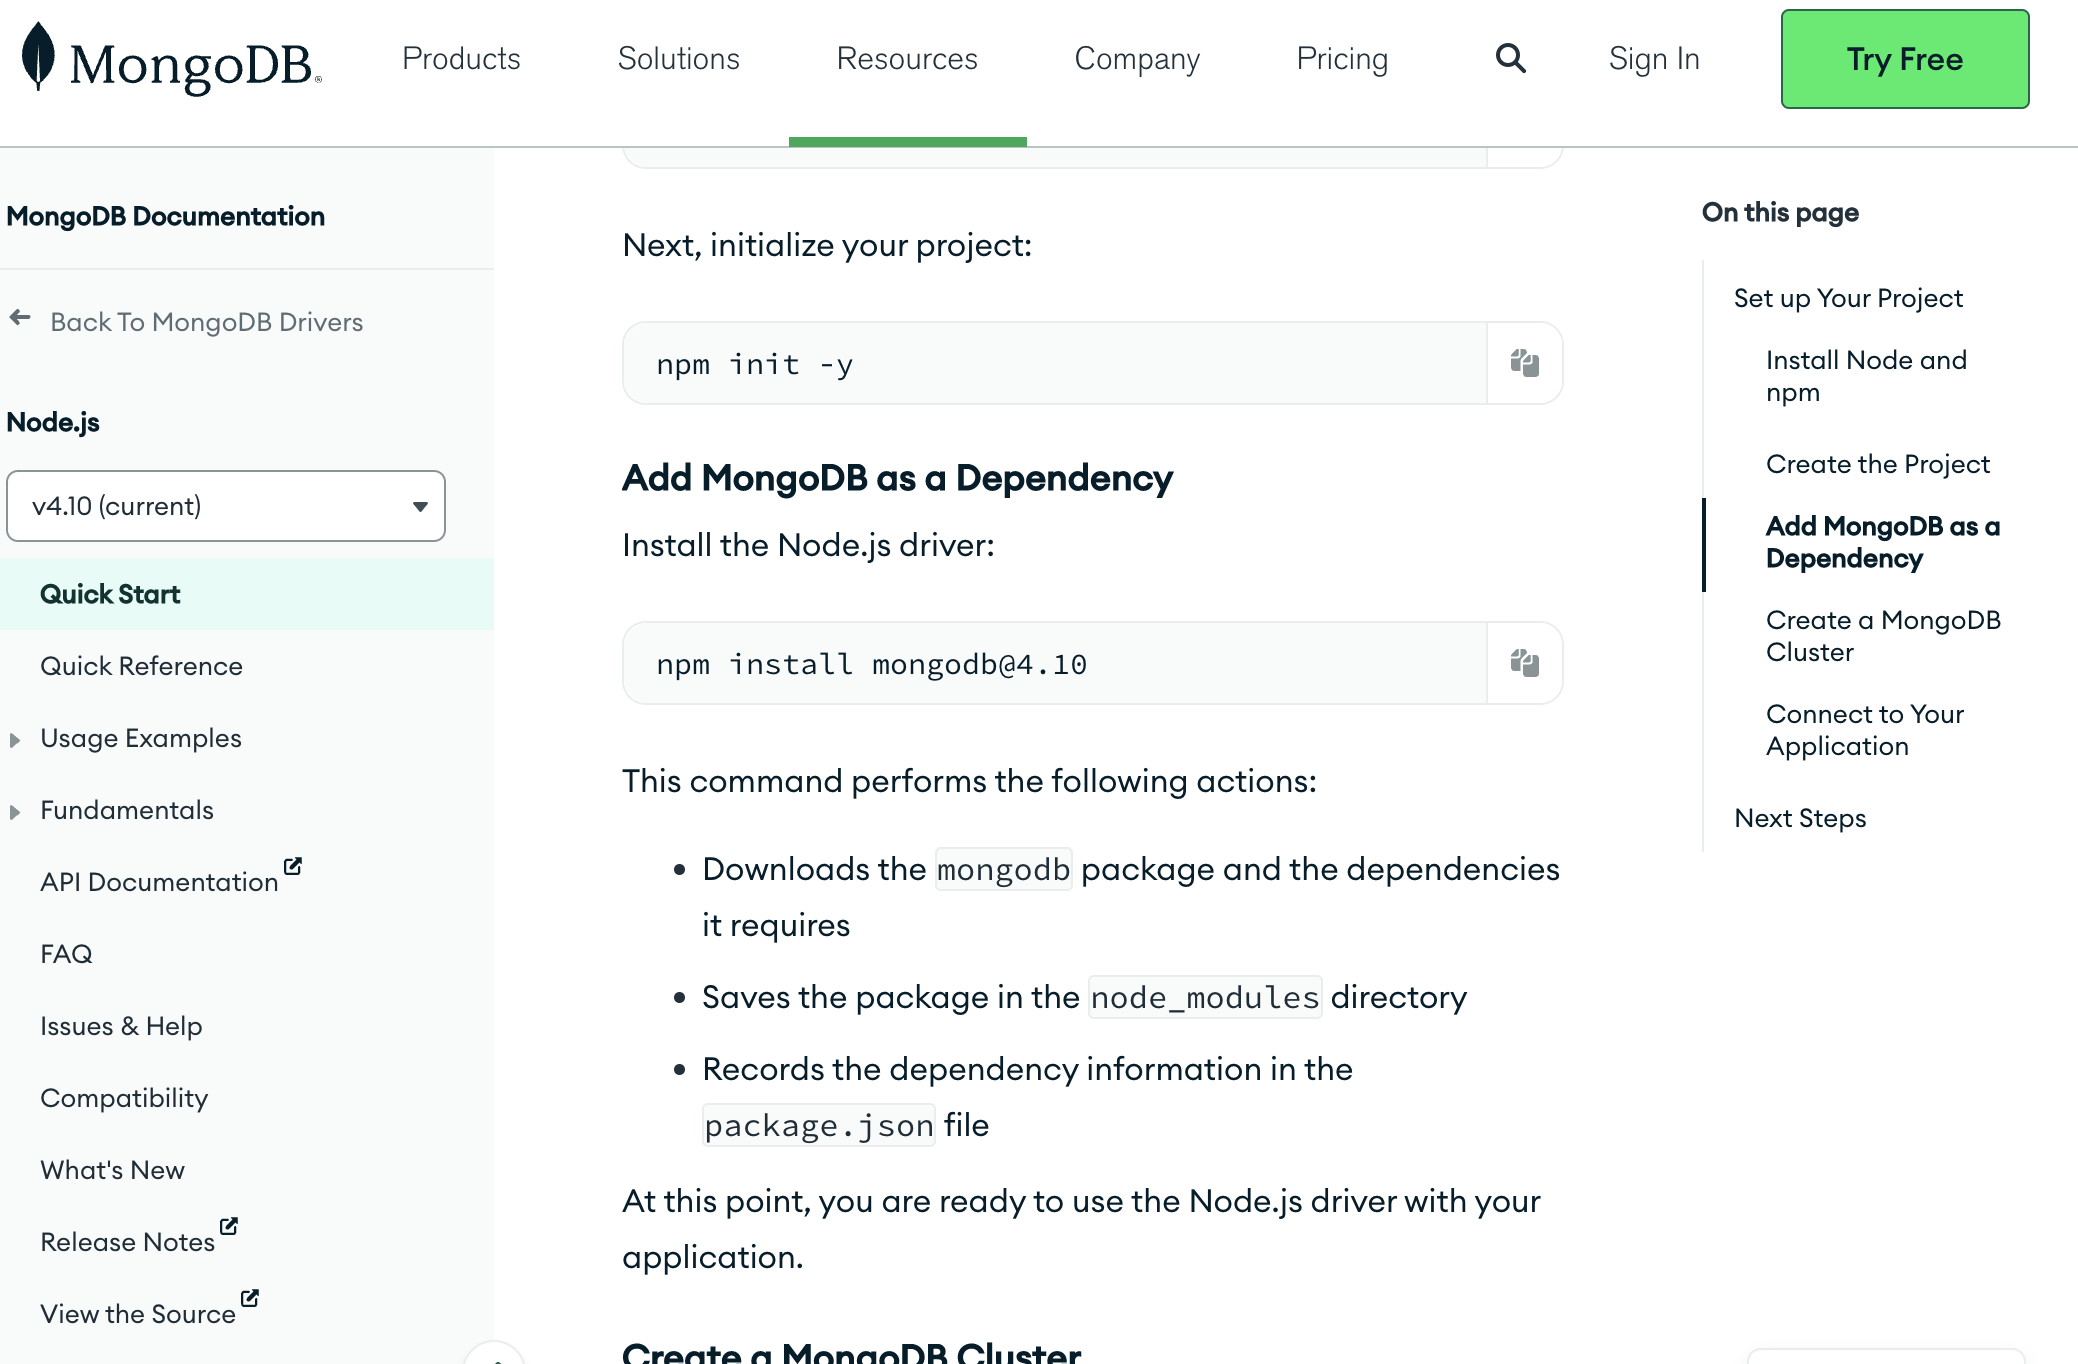Viewport: 2078px width, 1364px height.
Task: Open the search magnifier icon
Action: click(x=1510, y=59)
